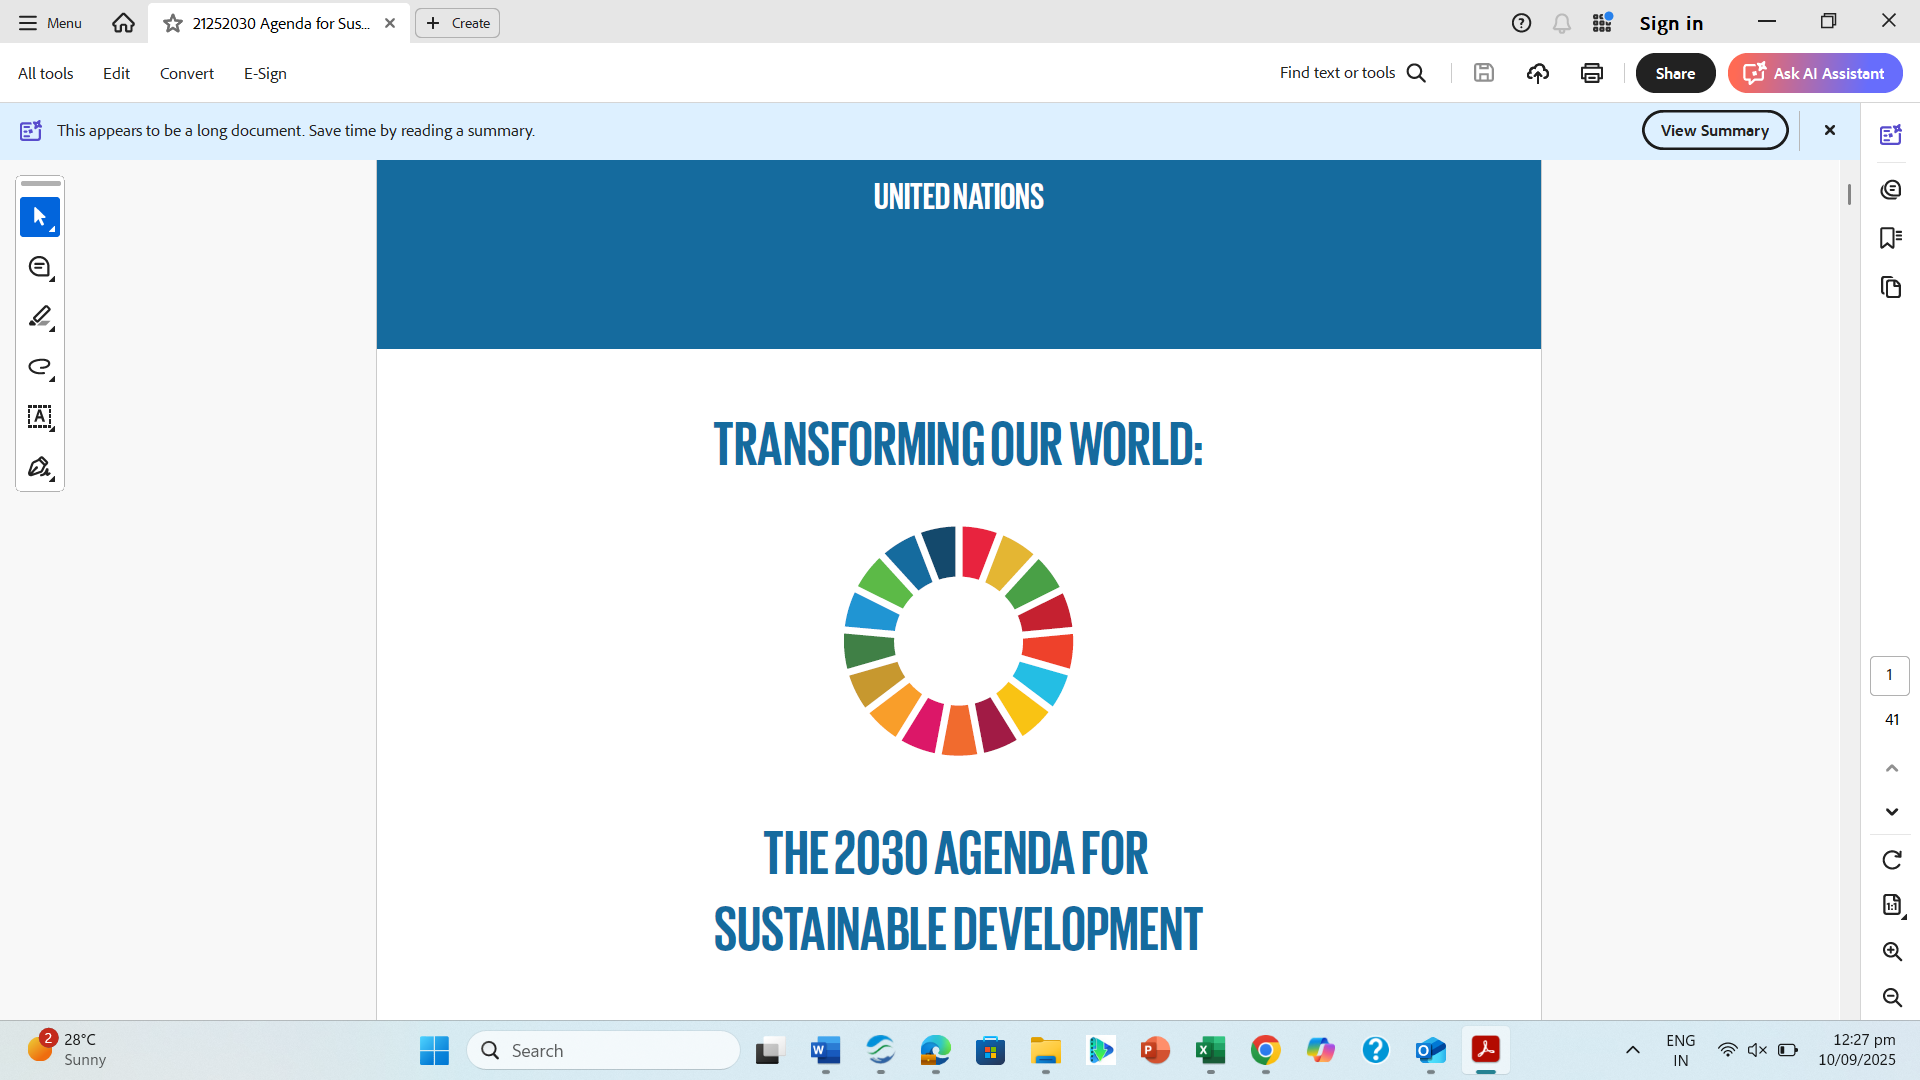
Task: Open the page thumbnails panel
Action: click(x=1890, y=288)
